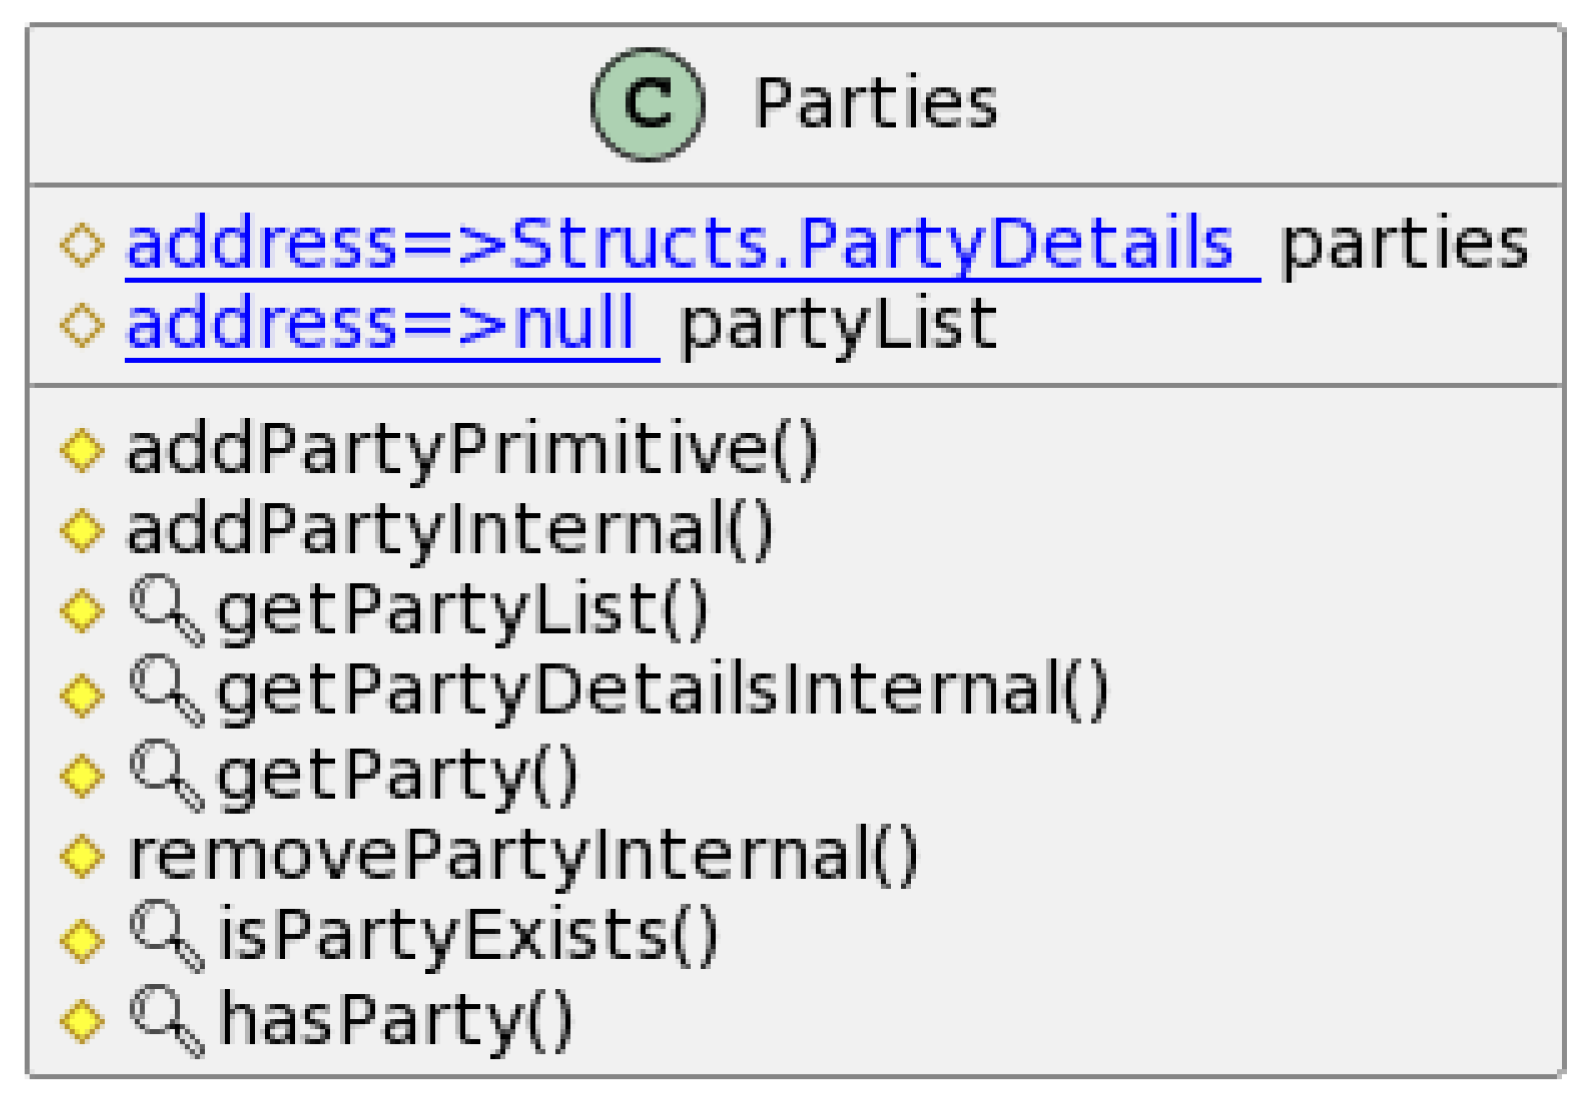Viewport: 1586px width, 1101px height.
Task: Click the isPartyExists() method name
Action: pyautogui.click(x=467, y=936)
